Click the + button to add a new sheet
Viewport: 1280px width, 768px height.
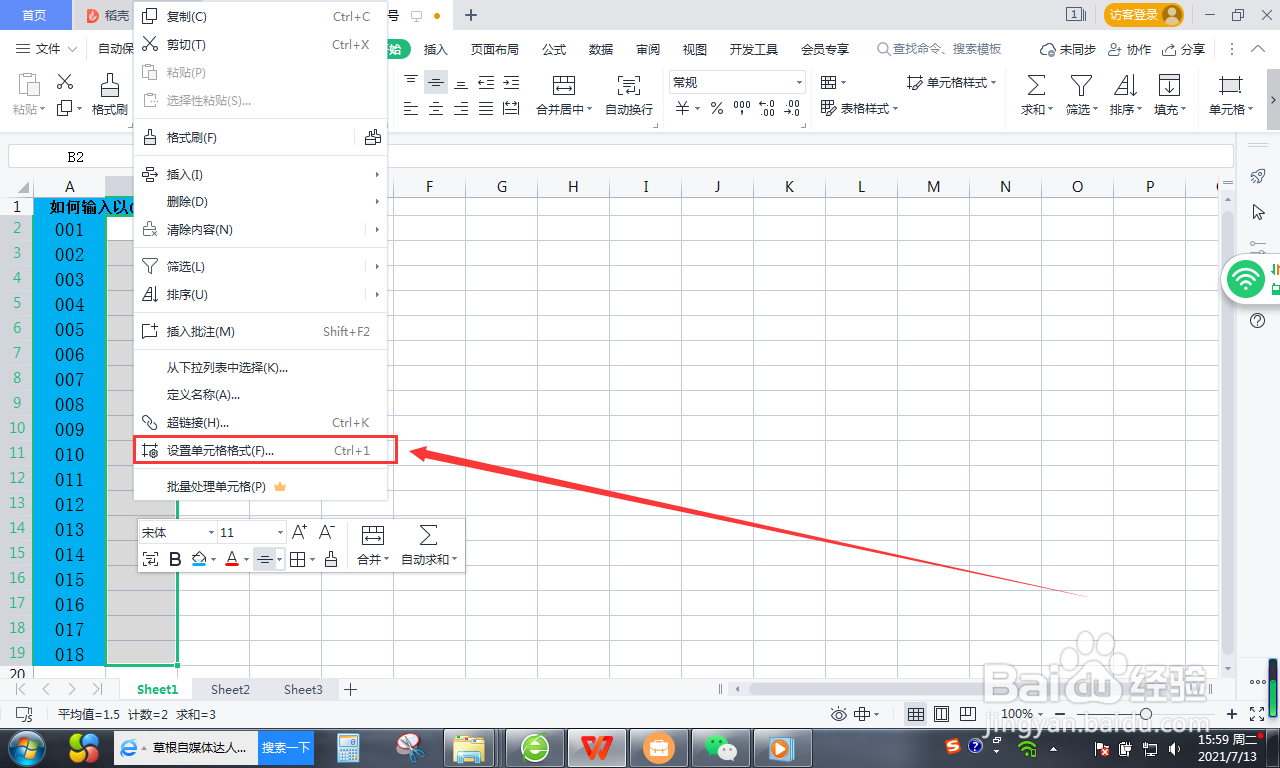click(x=351, y=689)
